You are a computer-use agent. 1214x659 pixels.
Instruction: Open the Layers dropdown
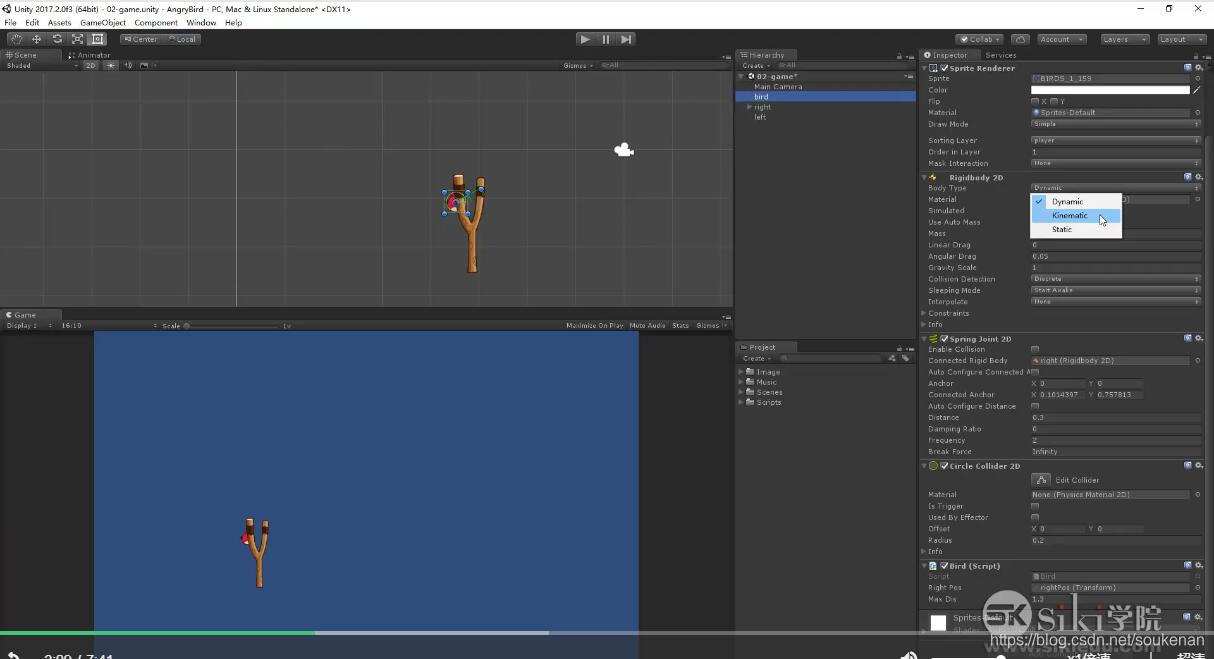tap(1125, 39)
